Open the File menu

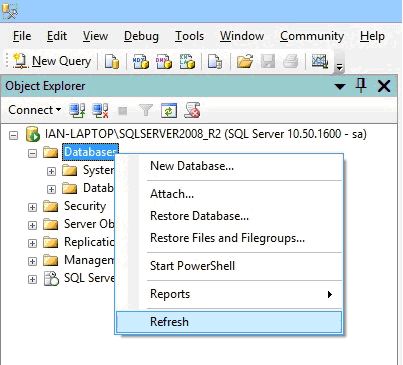pyautogui.click(x=22, y=36)
